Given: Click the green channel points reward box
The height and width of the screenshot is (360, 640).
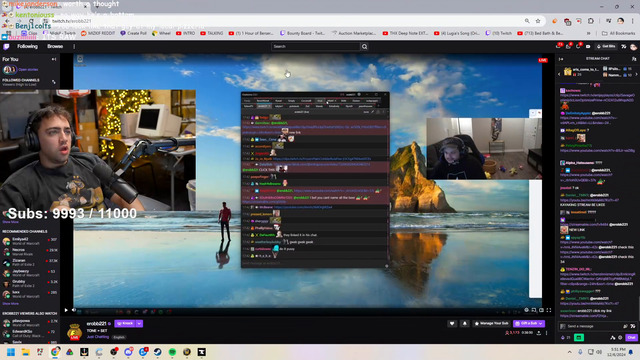Looking at the screenshot, I should (579, 338).
